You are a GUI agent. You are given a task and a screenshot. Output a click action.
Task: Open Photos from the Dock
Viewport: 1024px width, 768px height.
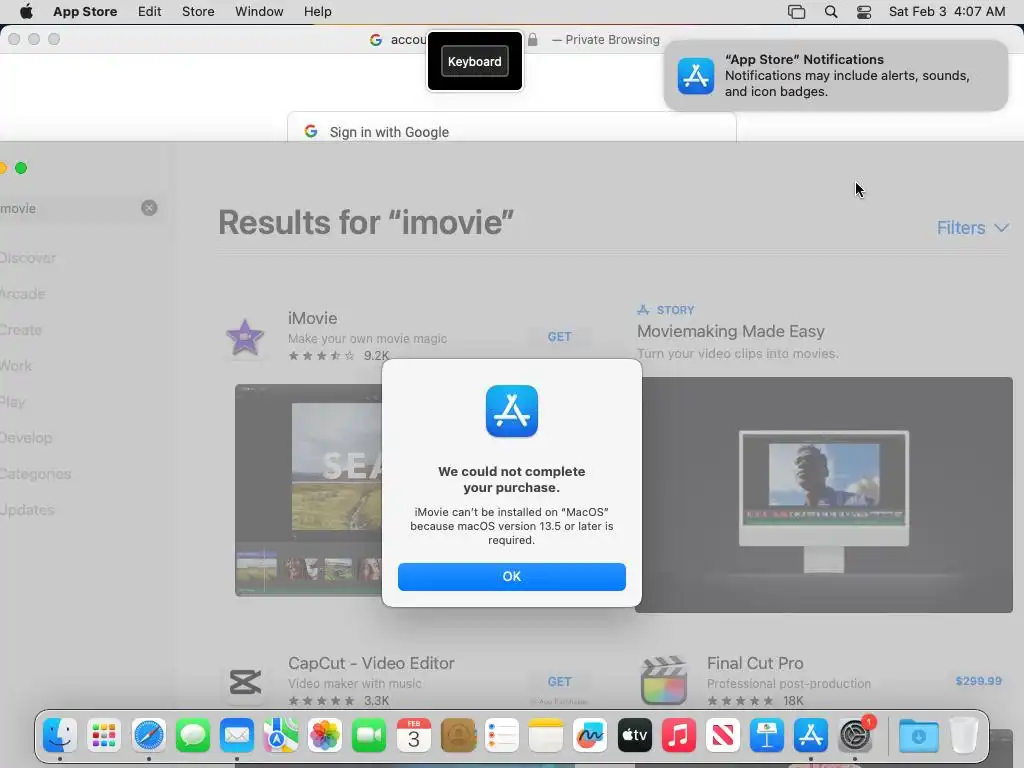click(x=325, y=736)
